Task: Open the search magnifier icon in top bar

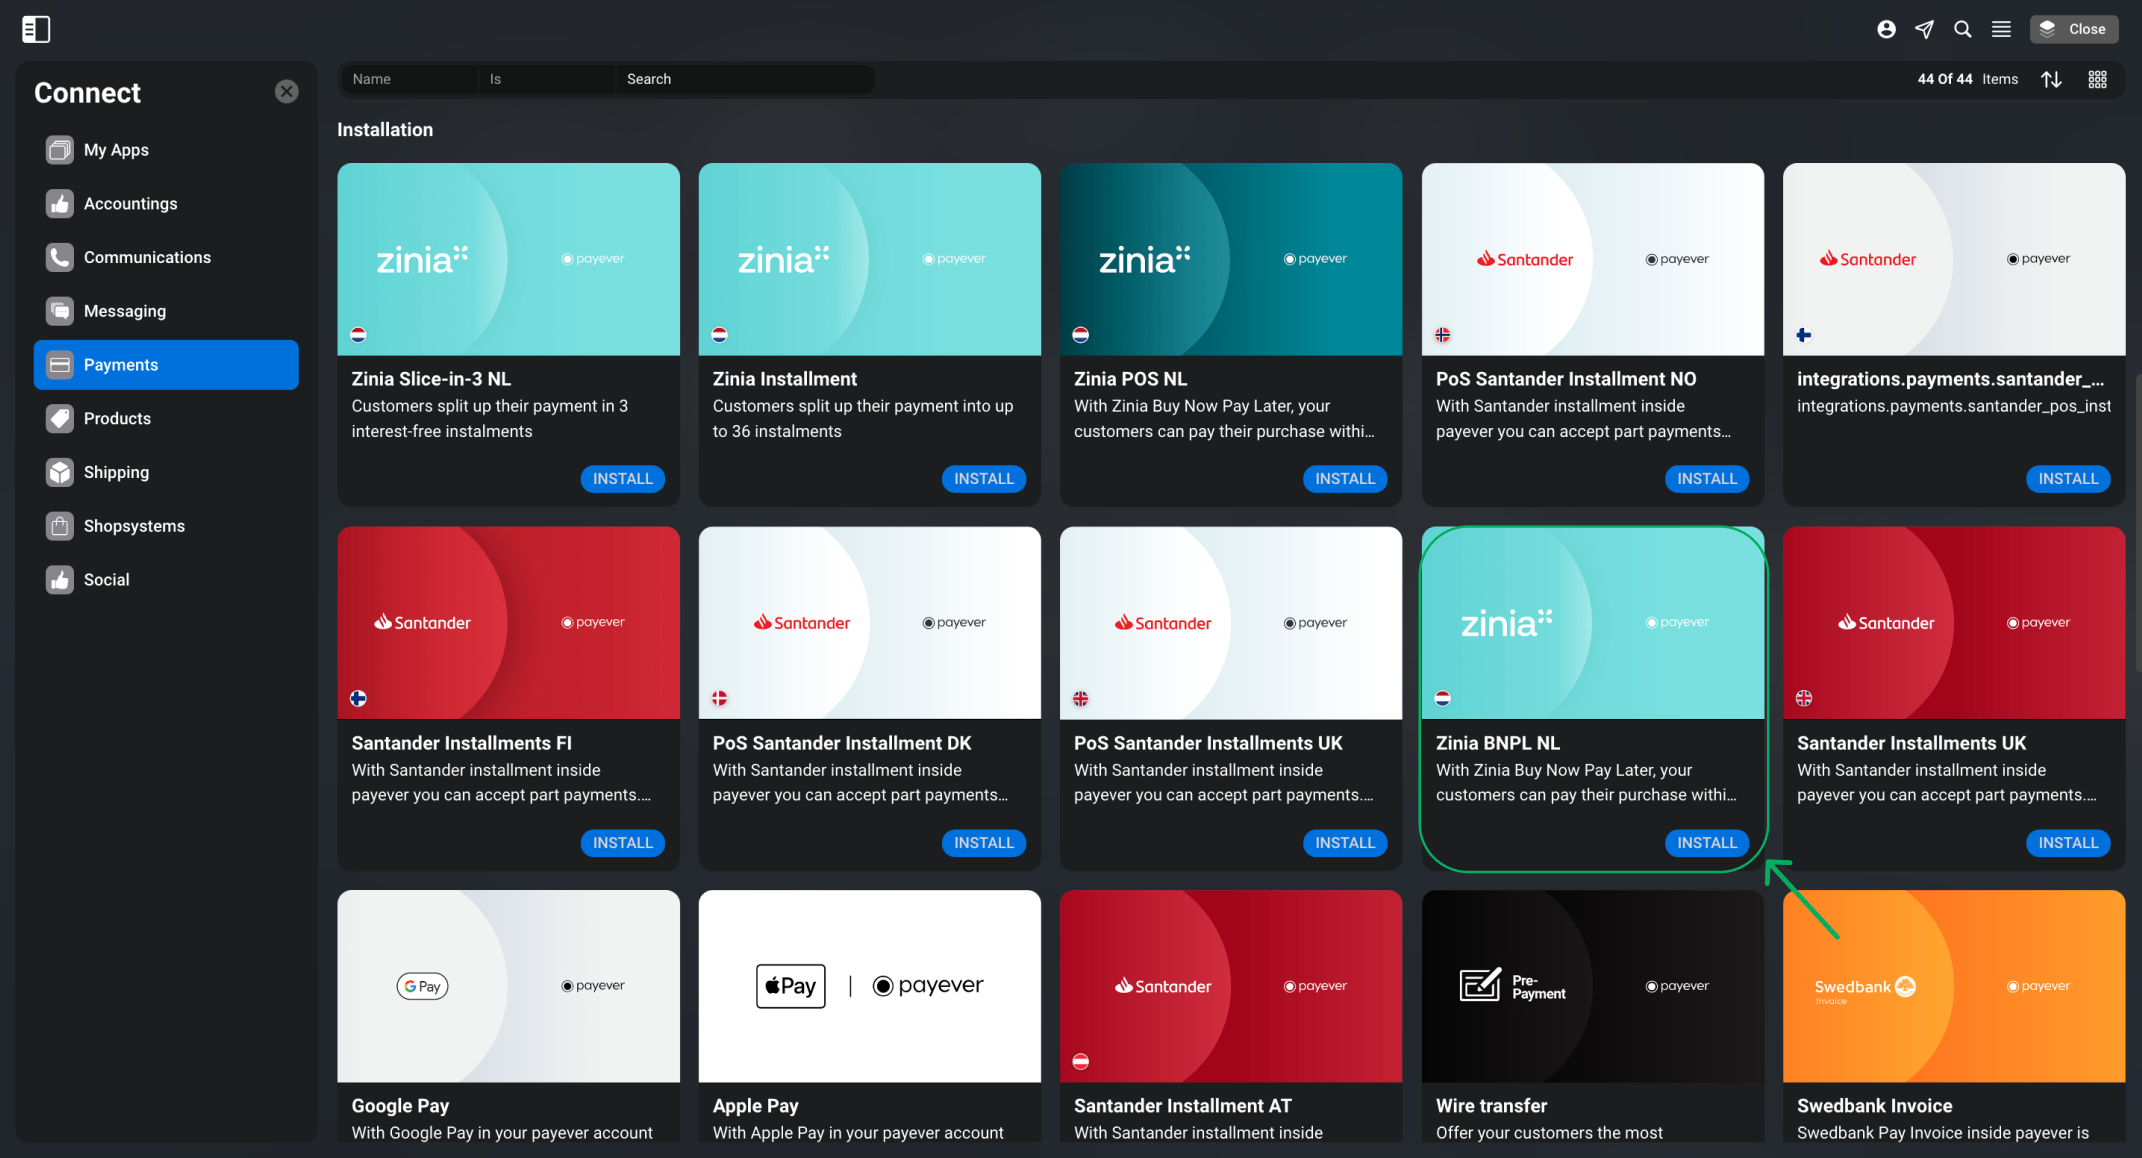Action: pyautogui.click(x=1962, y=29)
